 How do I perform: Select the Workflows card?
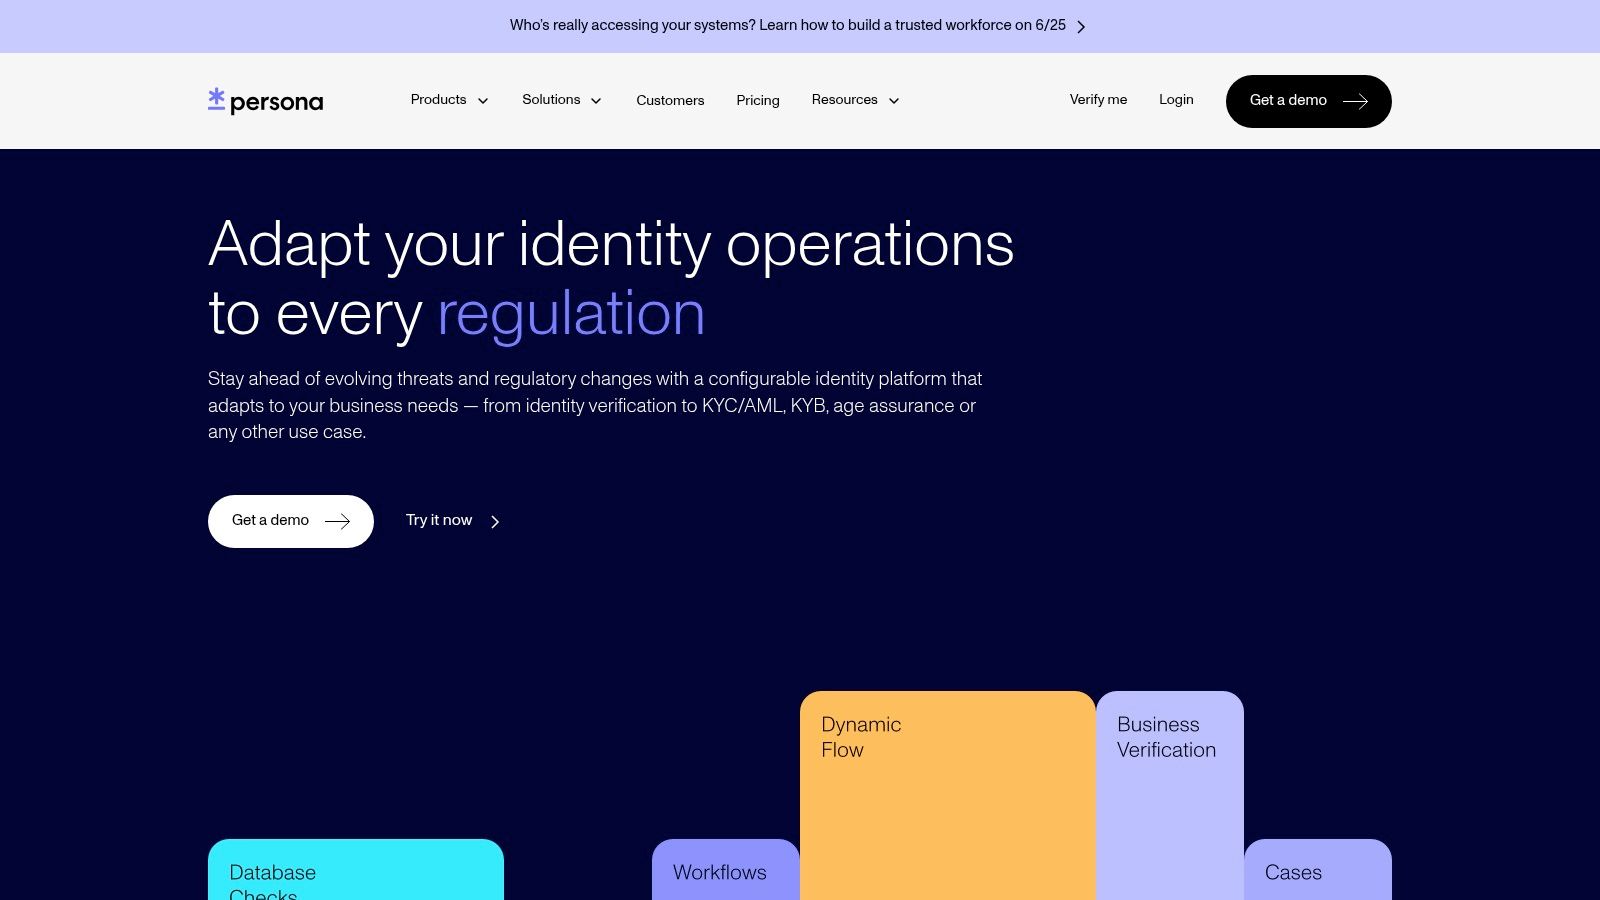click(726, 869)
